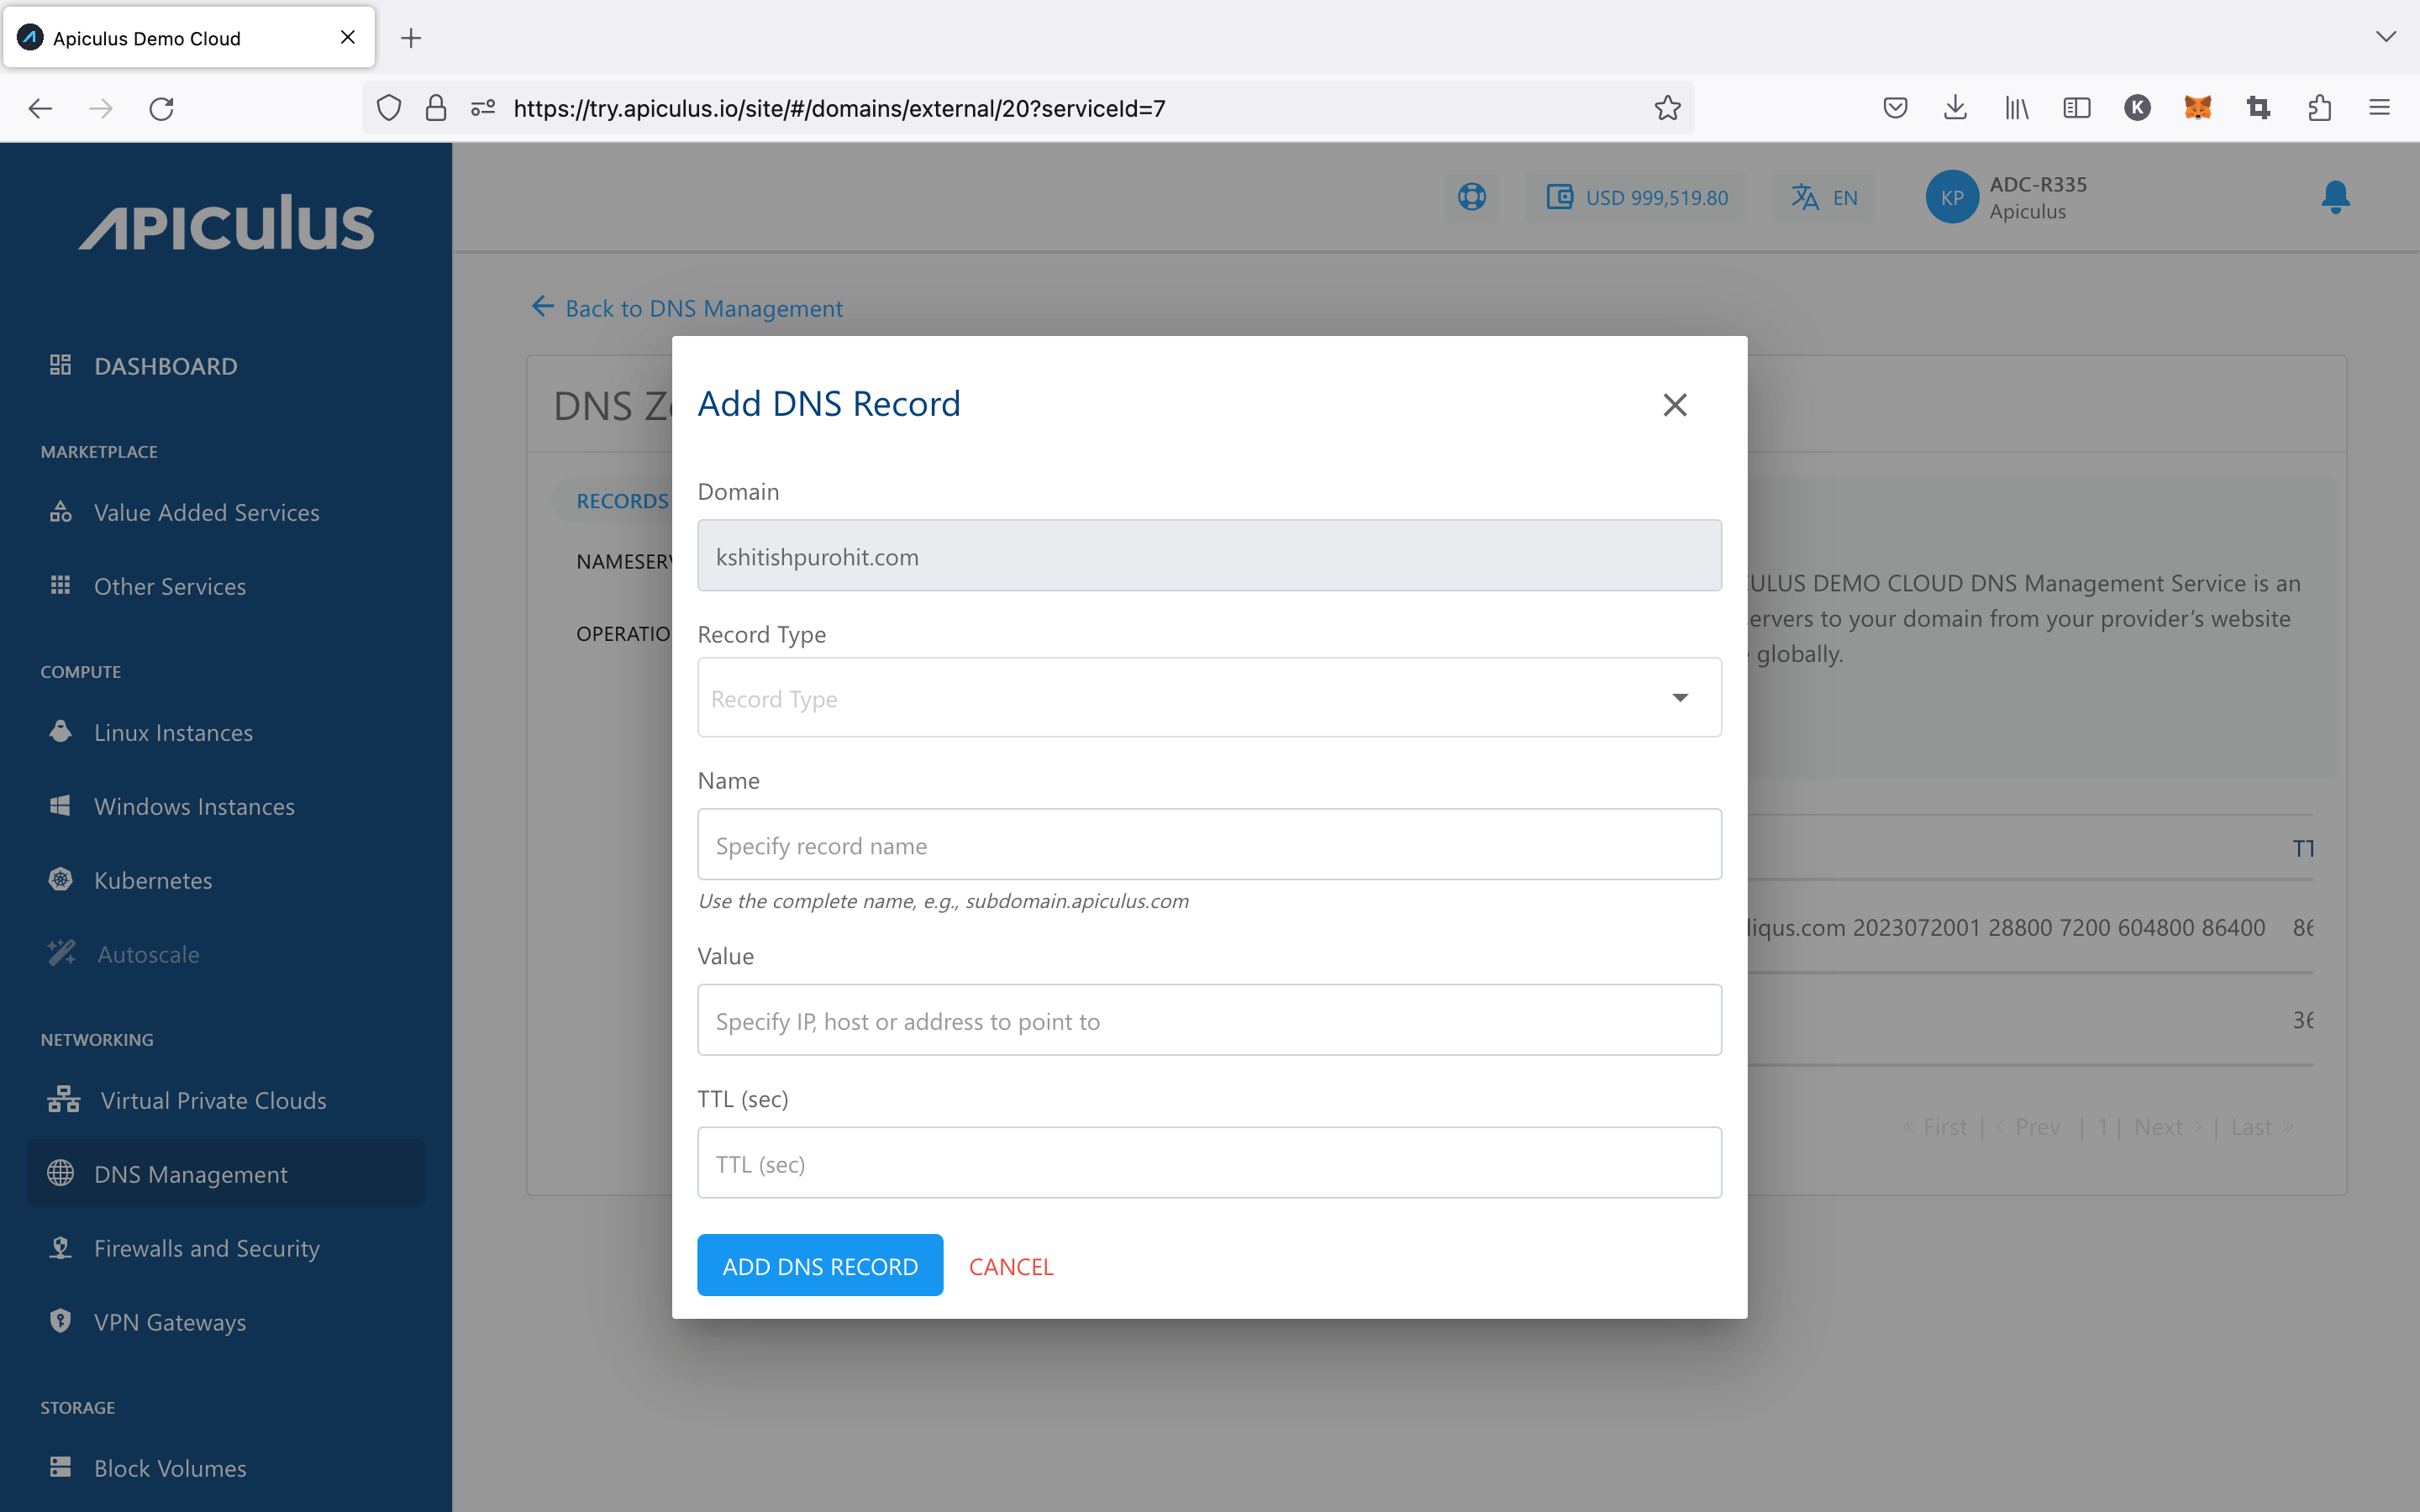Screen dimensions: 2420x1512
Task: Click the Back to DNS Management link
Action: pyautogui.click(x=686, y=308)
